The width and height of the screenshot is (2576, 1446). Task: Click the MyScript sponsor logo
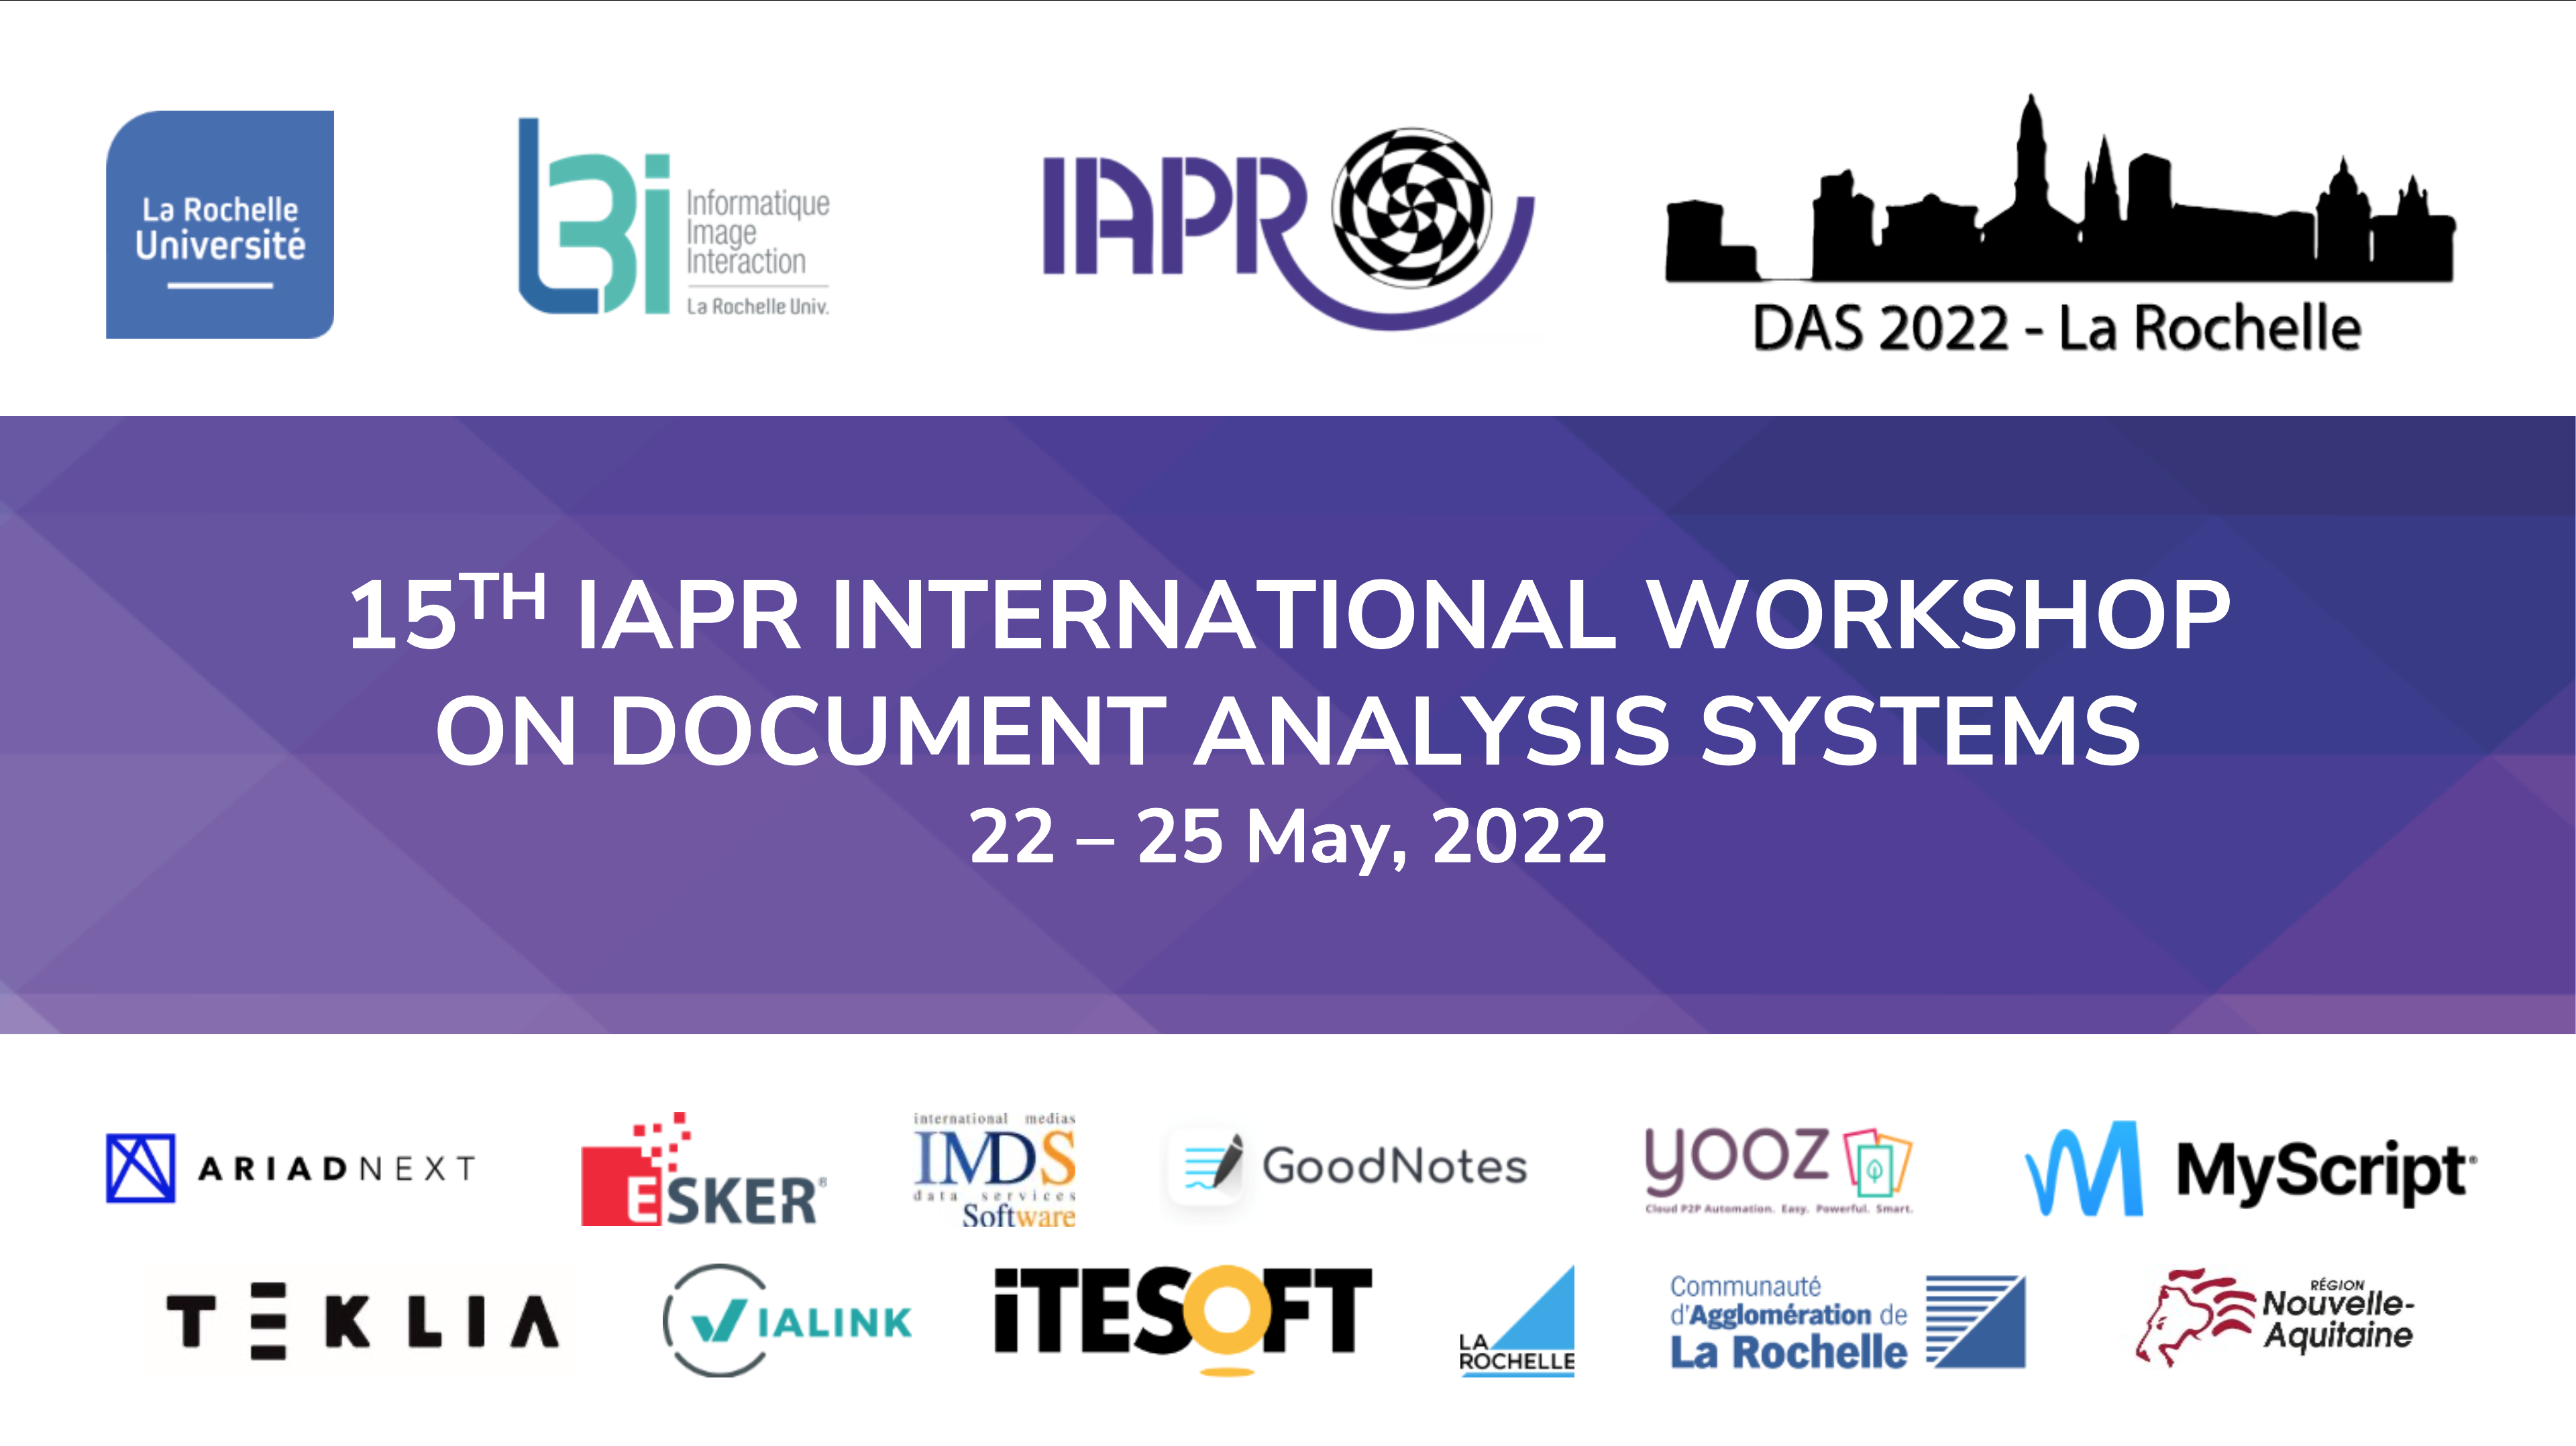pyautogui.click(x=2251, y=1169)
